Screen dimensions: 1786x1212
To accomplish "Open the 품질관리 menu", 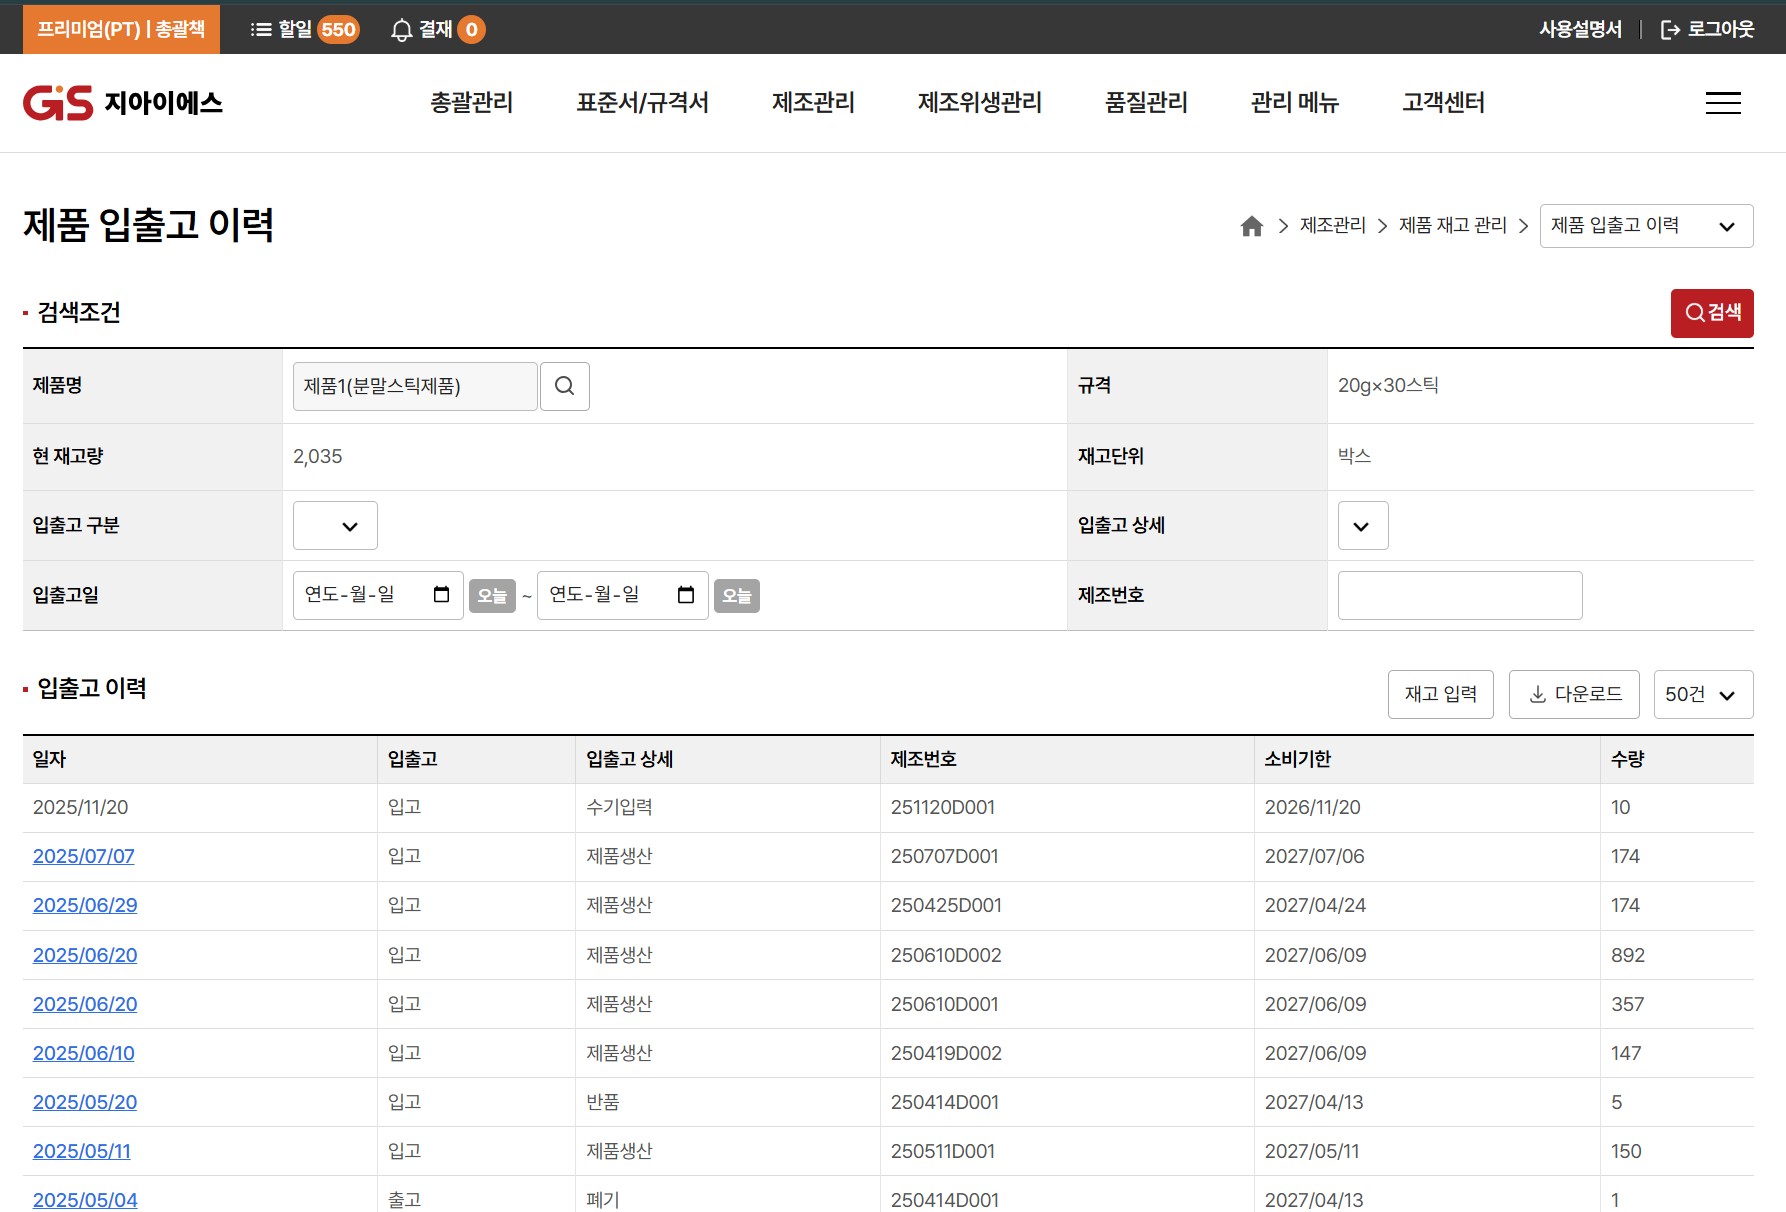I will (x=1146, y=103).
